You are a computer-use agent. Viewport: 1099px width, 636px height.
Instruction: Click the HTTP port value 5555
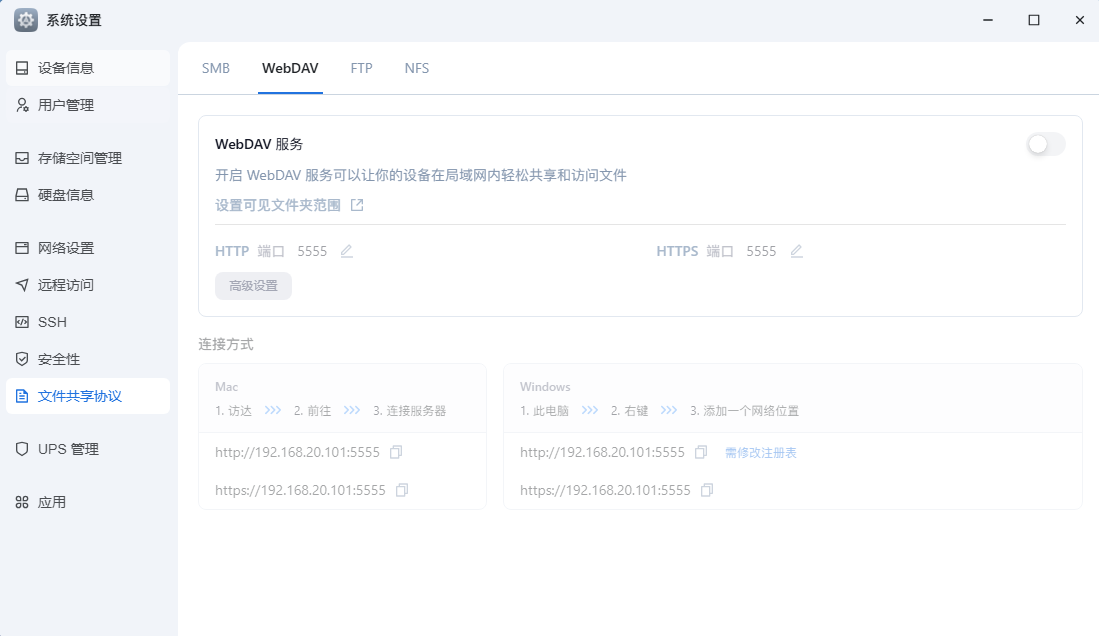click(x=312, y=251)
